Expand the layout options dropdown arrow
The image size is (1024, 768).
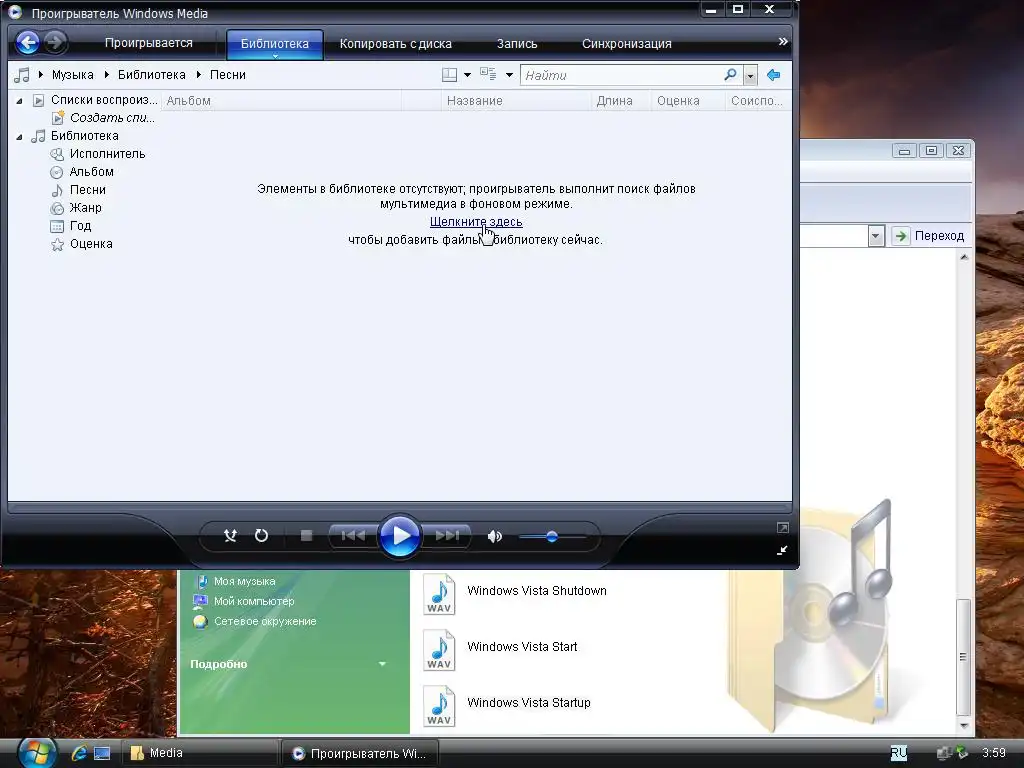click(x=467, y=75)
